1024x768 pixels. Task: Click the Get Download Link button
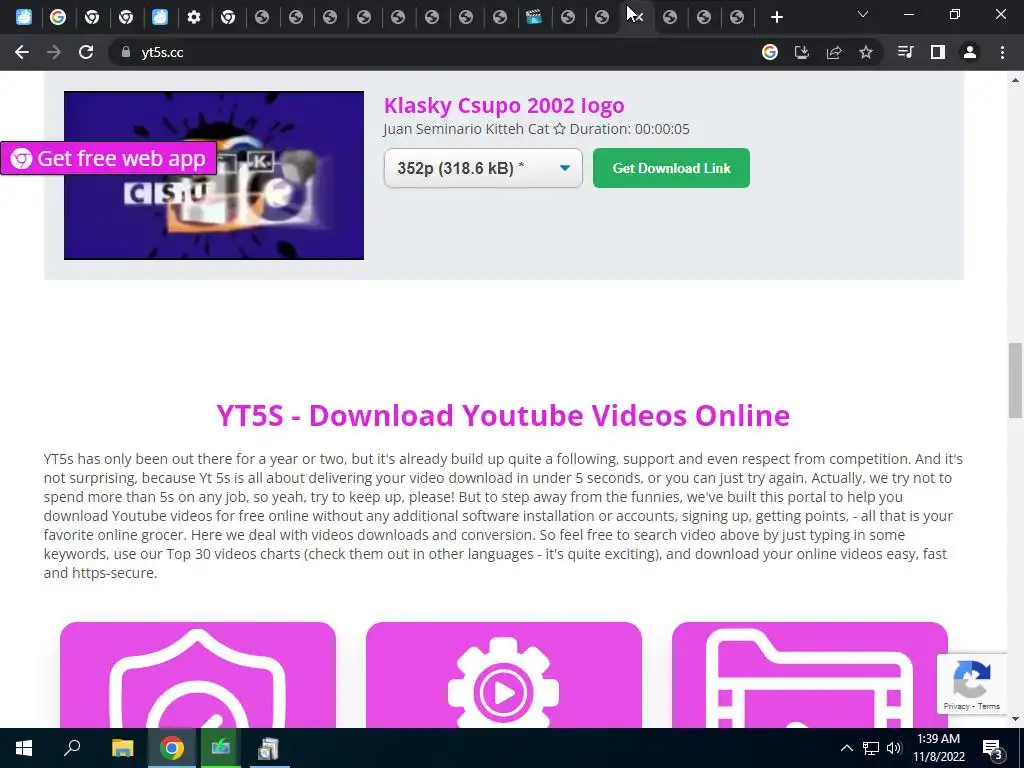click(671, 168)
